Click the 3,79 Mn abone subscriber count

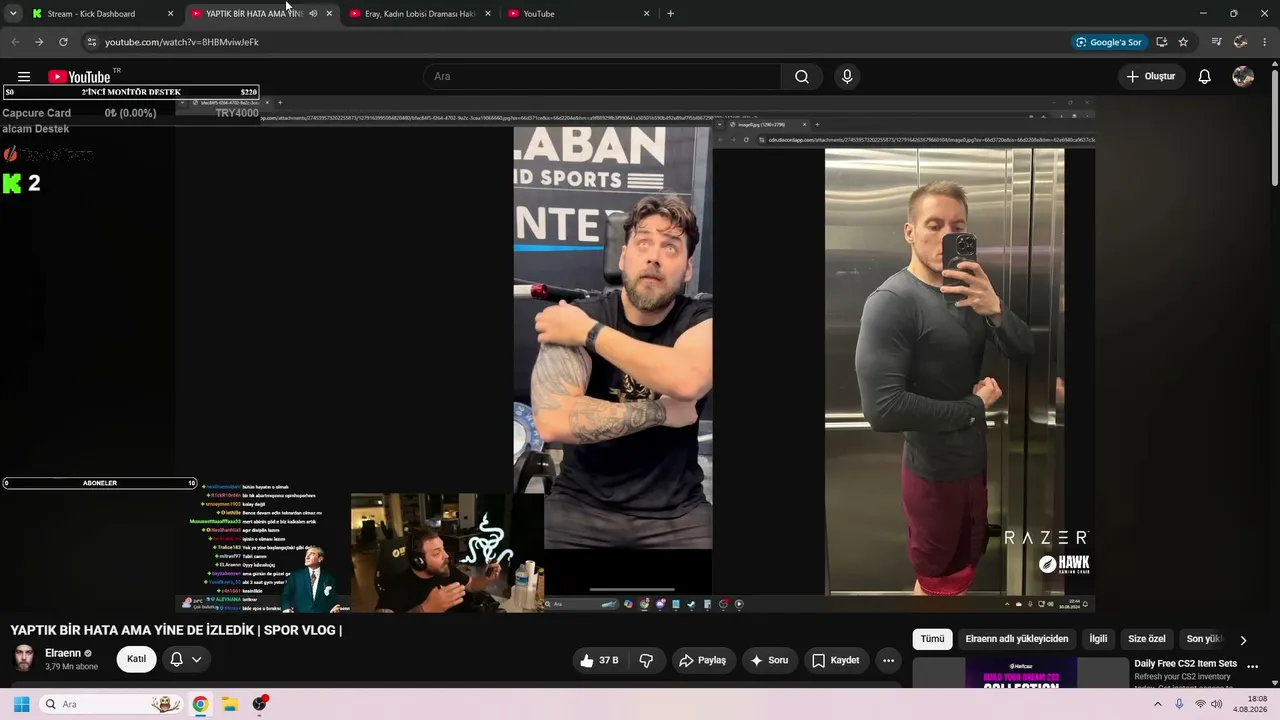(x=72, y=667)
